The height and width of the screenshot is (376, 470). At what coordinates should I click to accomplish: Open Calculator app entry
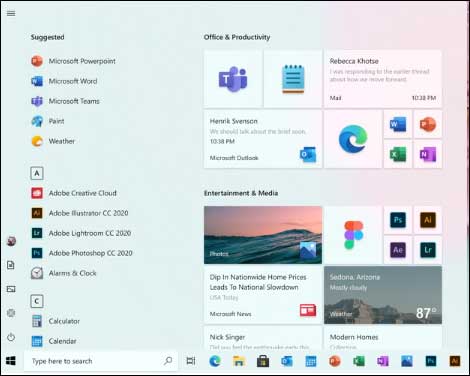pos(55,321)
